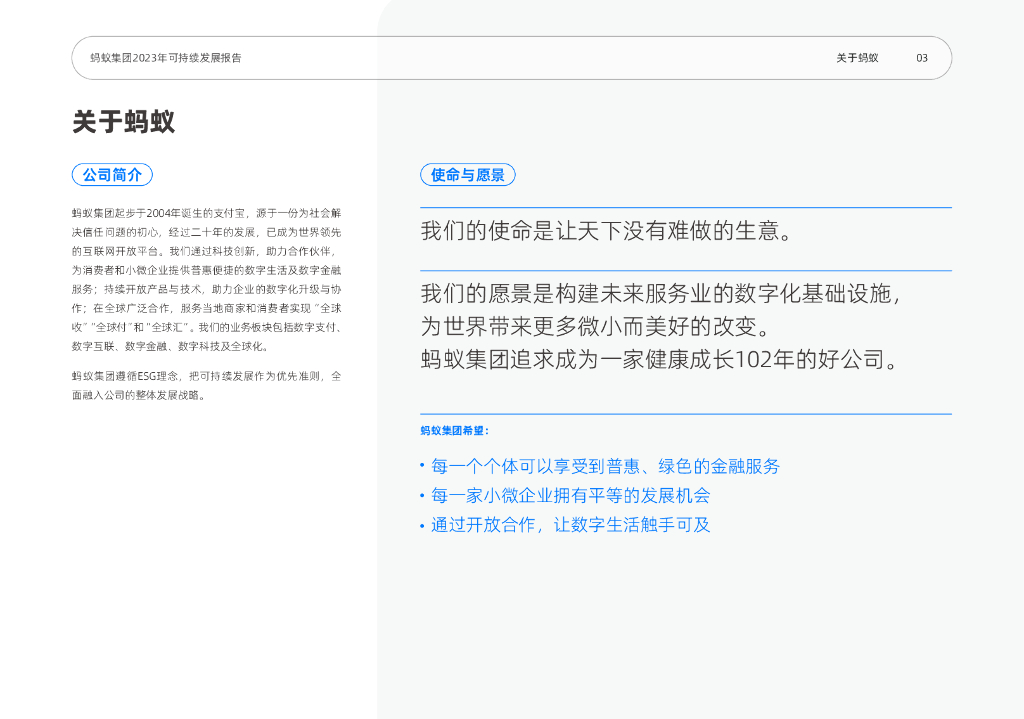Click the line 我们的愿景是构建未来服务业的数字化基础设施
The width and height of the screenshot is (1024, 719).
pyautogui.click(x=662, y=294)
